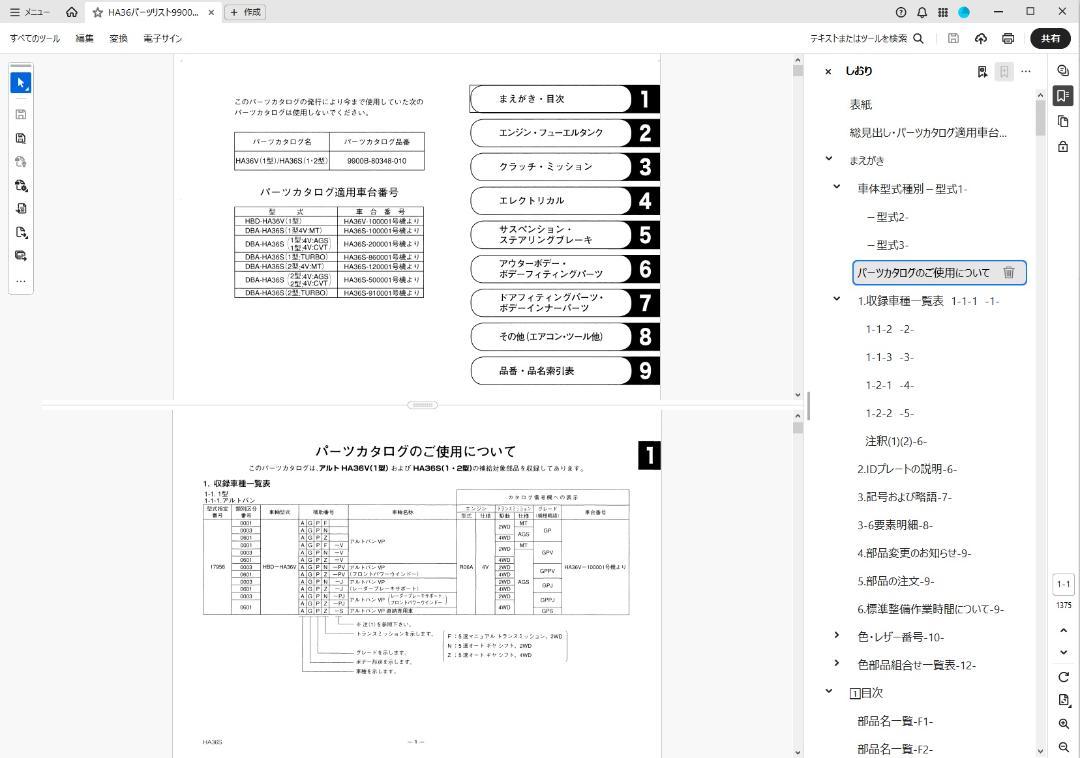Collapse the 1.収録車種一覧表 bookmark

tap(837, 299)
